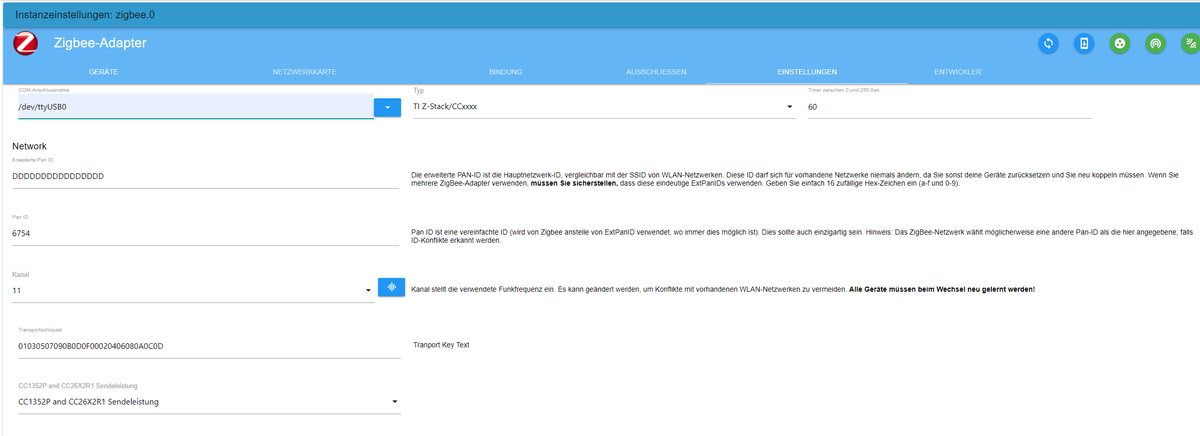The height and width of the screenshot is (436, 1200).
Task: Click the Transportschlüssel key field
Action: (209, 346)
